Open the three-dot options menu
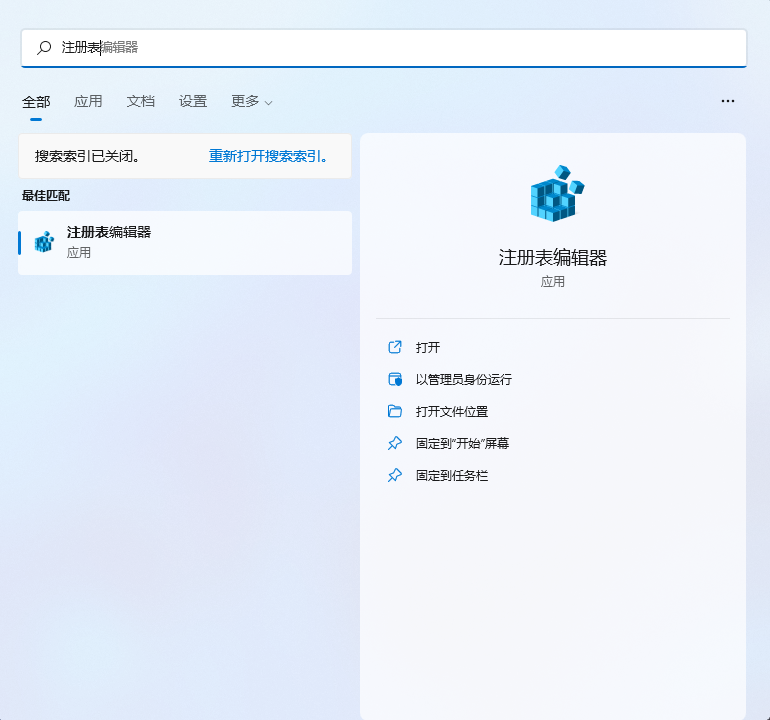 [x=728, y=101]
